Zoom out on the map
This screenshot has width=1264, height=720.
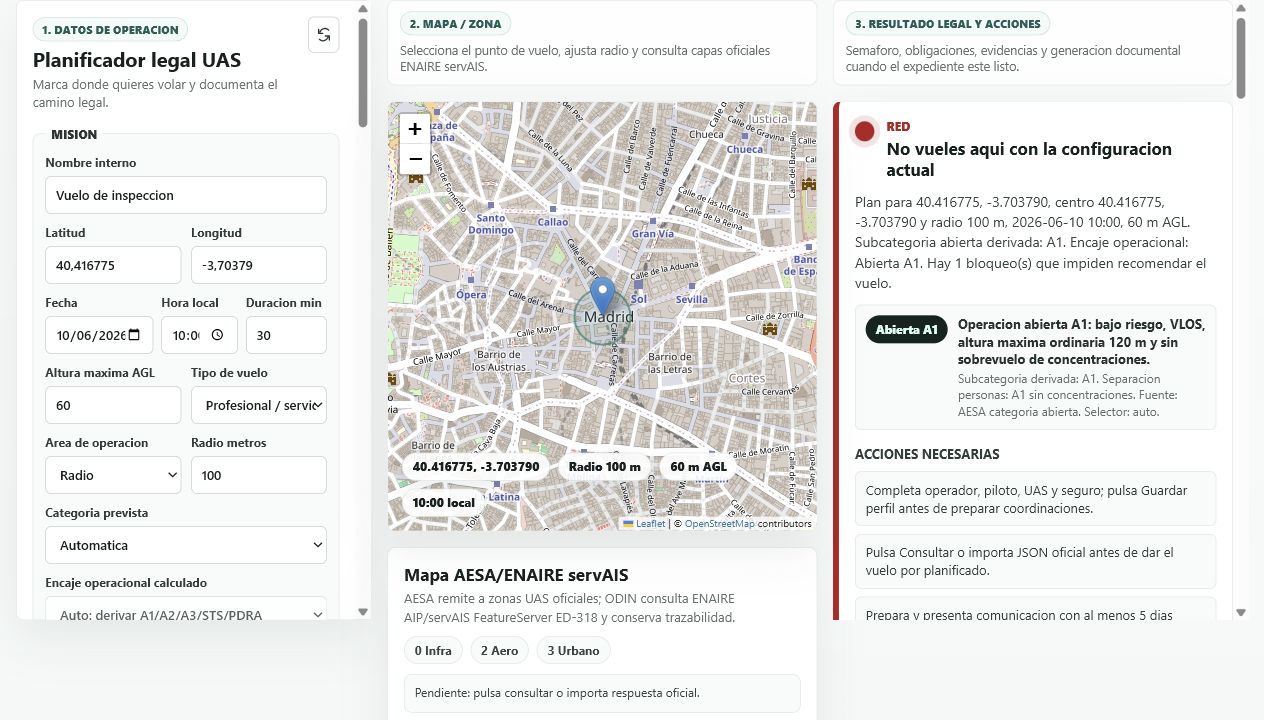click(415, 159)
